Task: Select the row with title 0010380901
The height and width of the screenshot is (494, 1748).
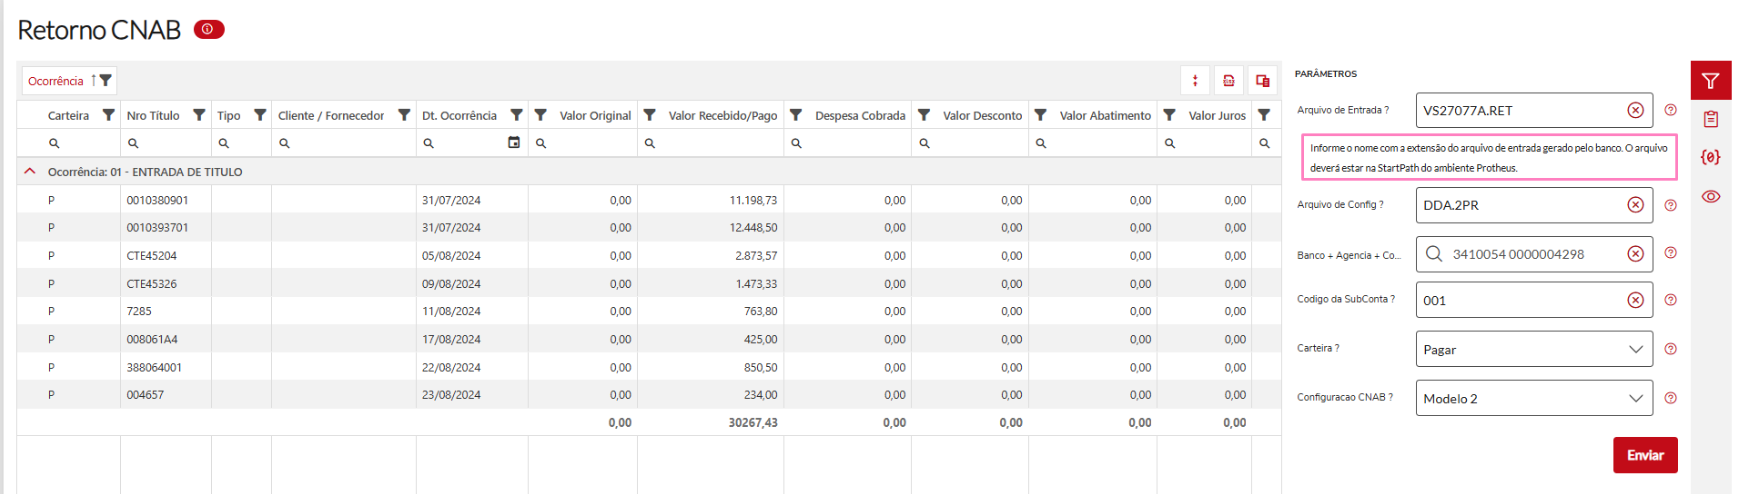Action: 649,200
